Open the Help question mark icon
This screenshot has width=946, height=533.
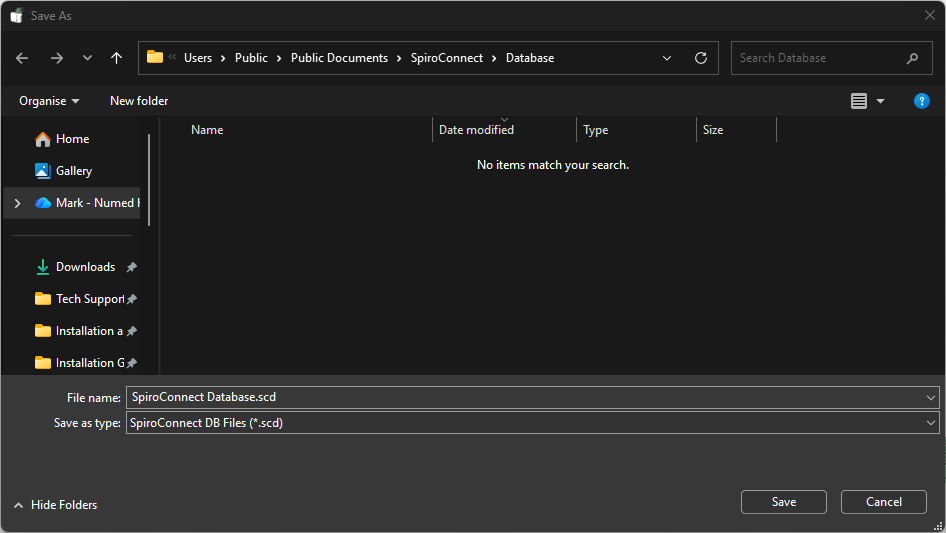click(922, 101)
